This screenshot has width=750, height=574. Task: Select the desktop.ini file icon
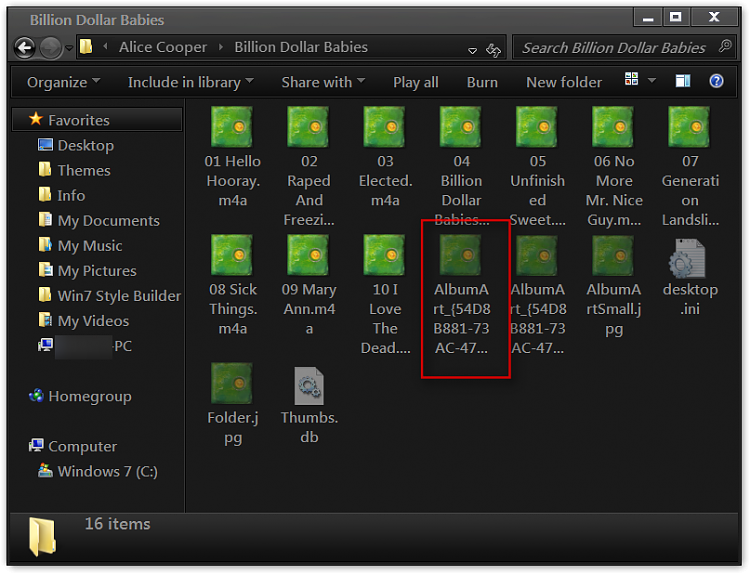[x=687, y=259]
